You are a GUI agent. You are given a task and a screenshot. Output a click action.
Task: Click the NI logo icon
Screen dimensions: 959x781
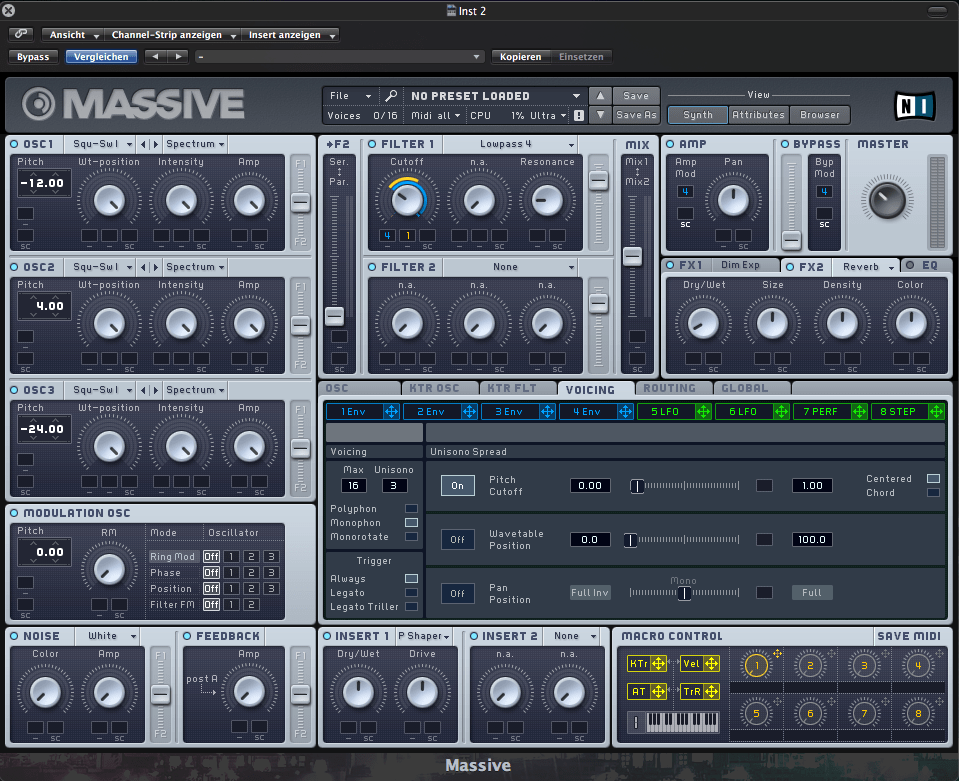coord(913,105)
